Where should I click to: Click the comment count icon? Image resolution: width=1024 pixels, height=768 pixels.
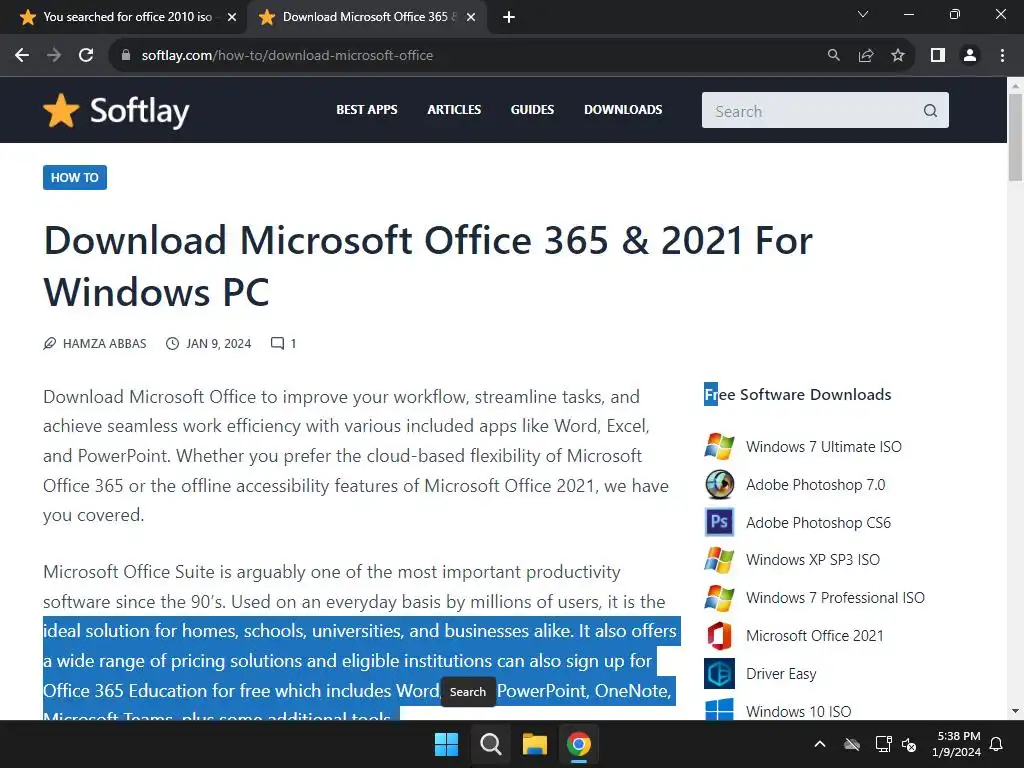point(278,344)
